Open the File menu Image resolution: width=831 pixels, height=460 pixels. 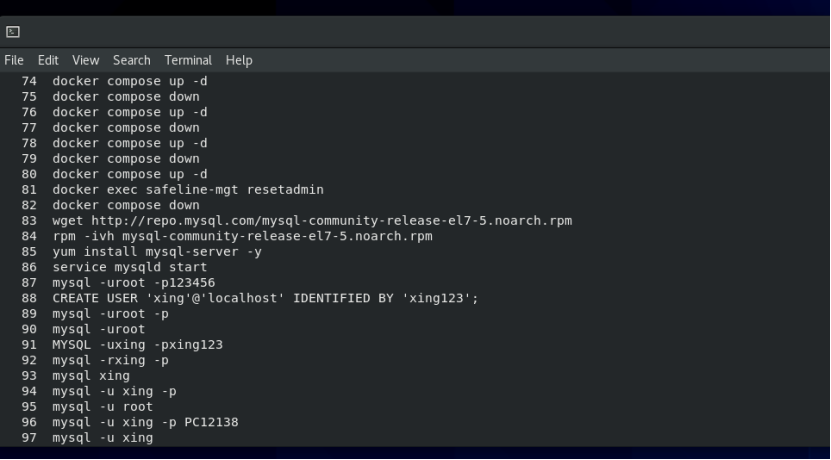(x=14, y=60)
